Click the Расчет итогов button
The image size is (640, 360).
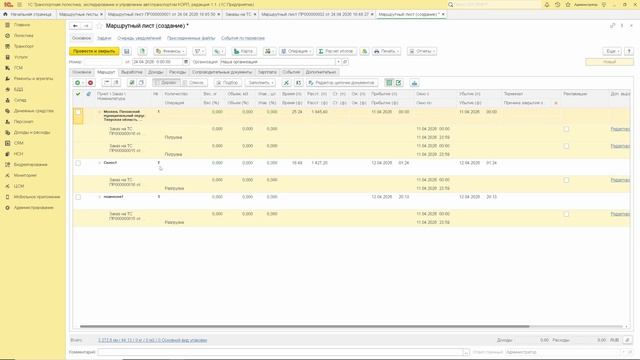336,51
